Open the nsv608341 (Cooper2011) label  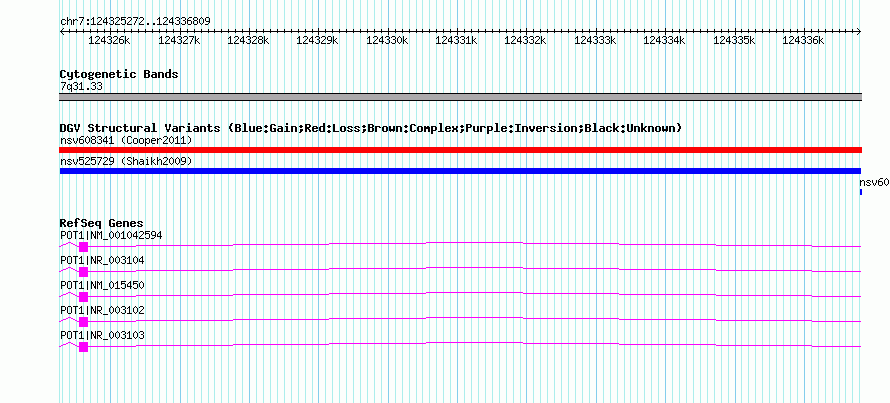[x=126, y=140]
